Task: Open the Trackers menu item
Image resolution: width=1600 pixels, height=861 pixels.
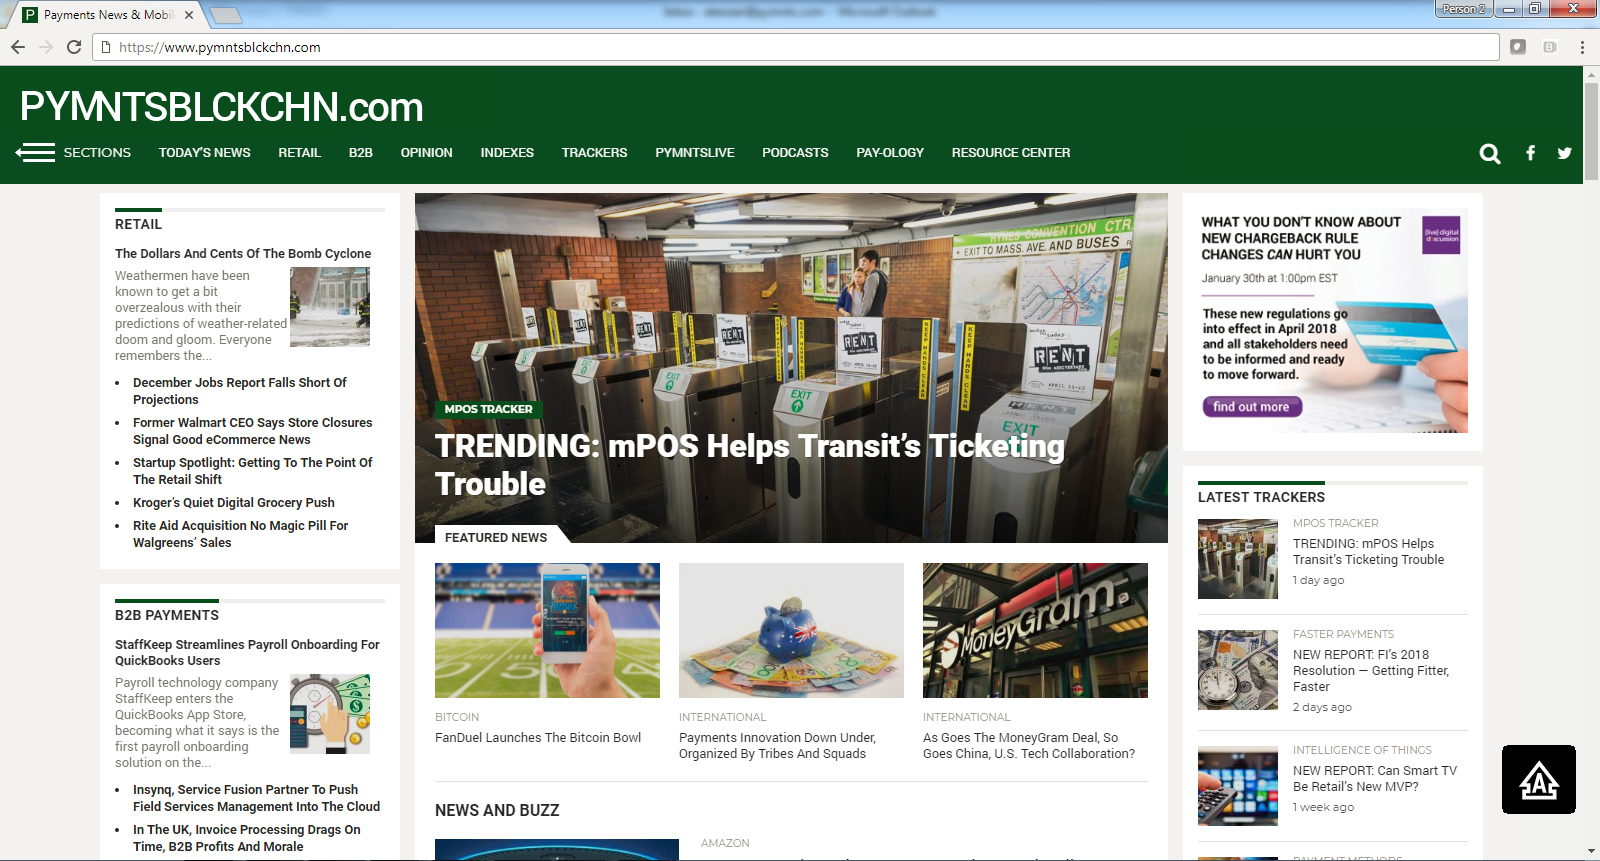Action: tap(594, 153)
